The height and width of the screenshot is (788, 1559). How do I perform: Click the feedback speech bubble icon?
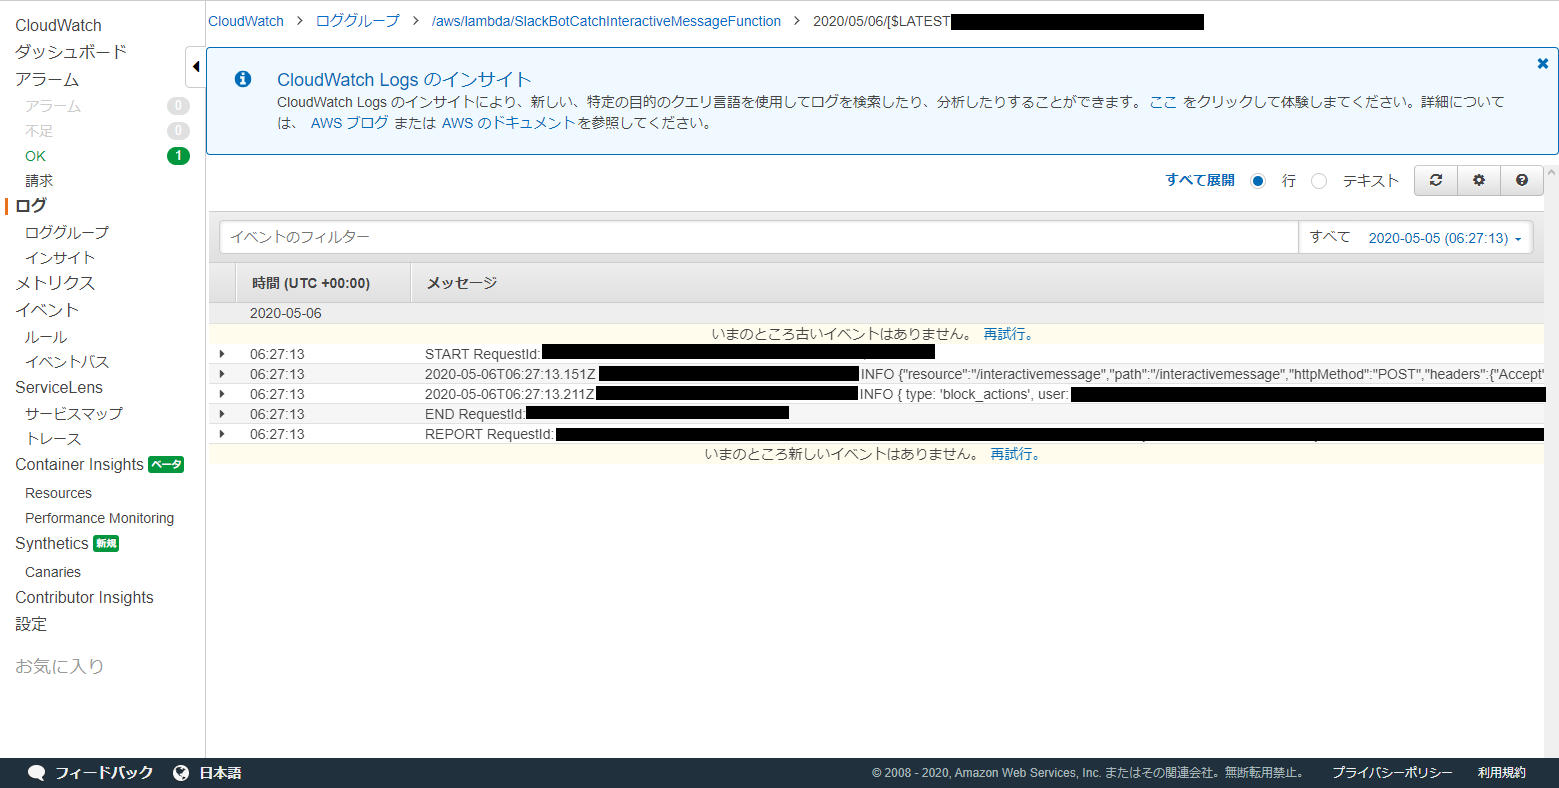(36, 773)
